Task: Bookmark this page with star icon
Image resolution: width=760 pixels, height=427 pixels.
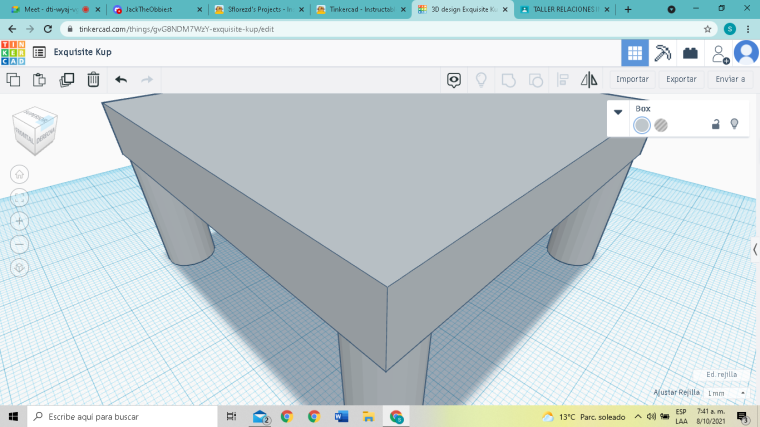Action: pos(708,29)
